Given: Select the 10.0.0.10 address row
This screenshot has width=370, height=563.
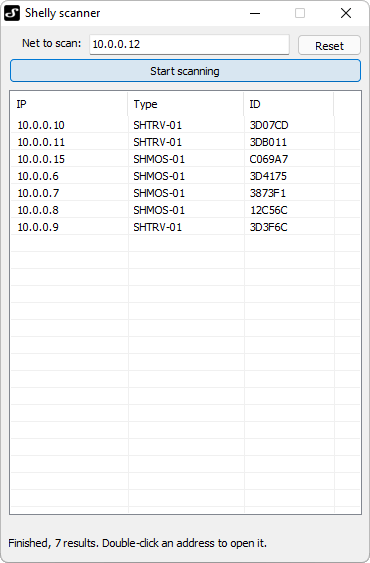Looking at the screenshot, I should [x=185, y=125].
